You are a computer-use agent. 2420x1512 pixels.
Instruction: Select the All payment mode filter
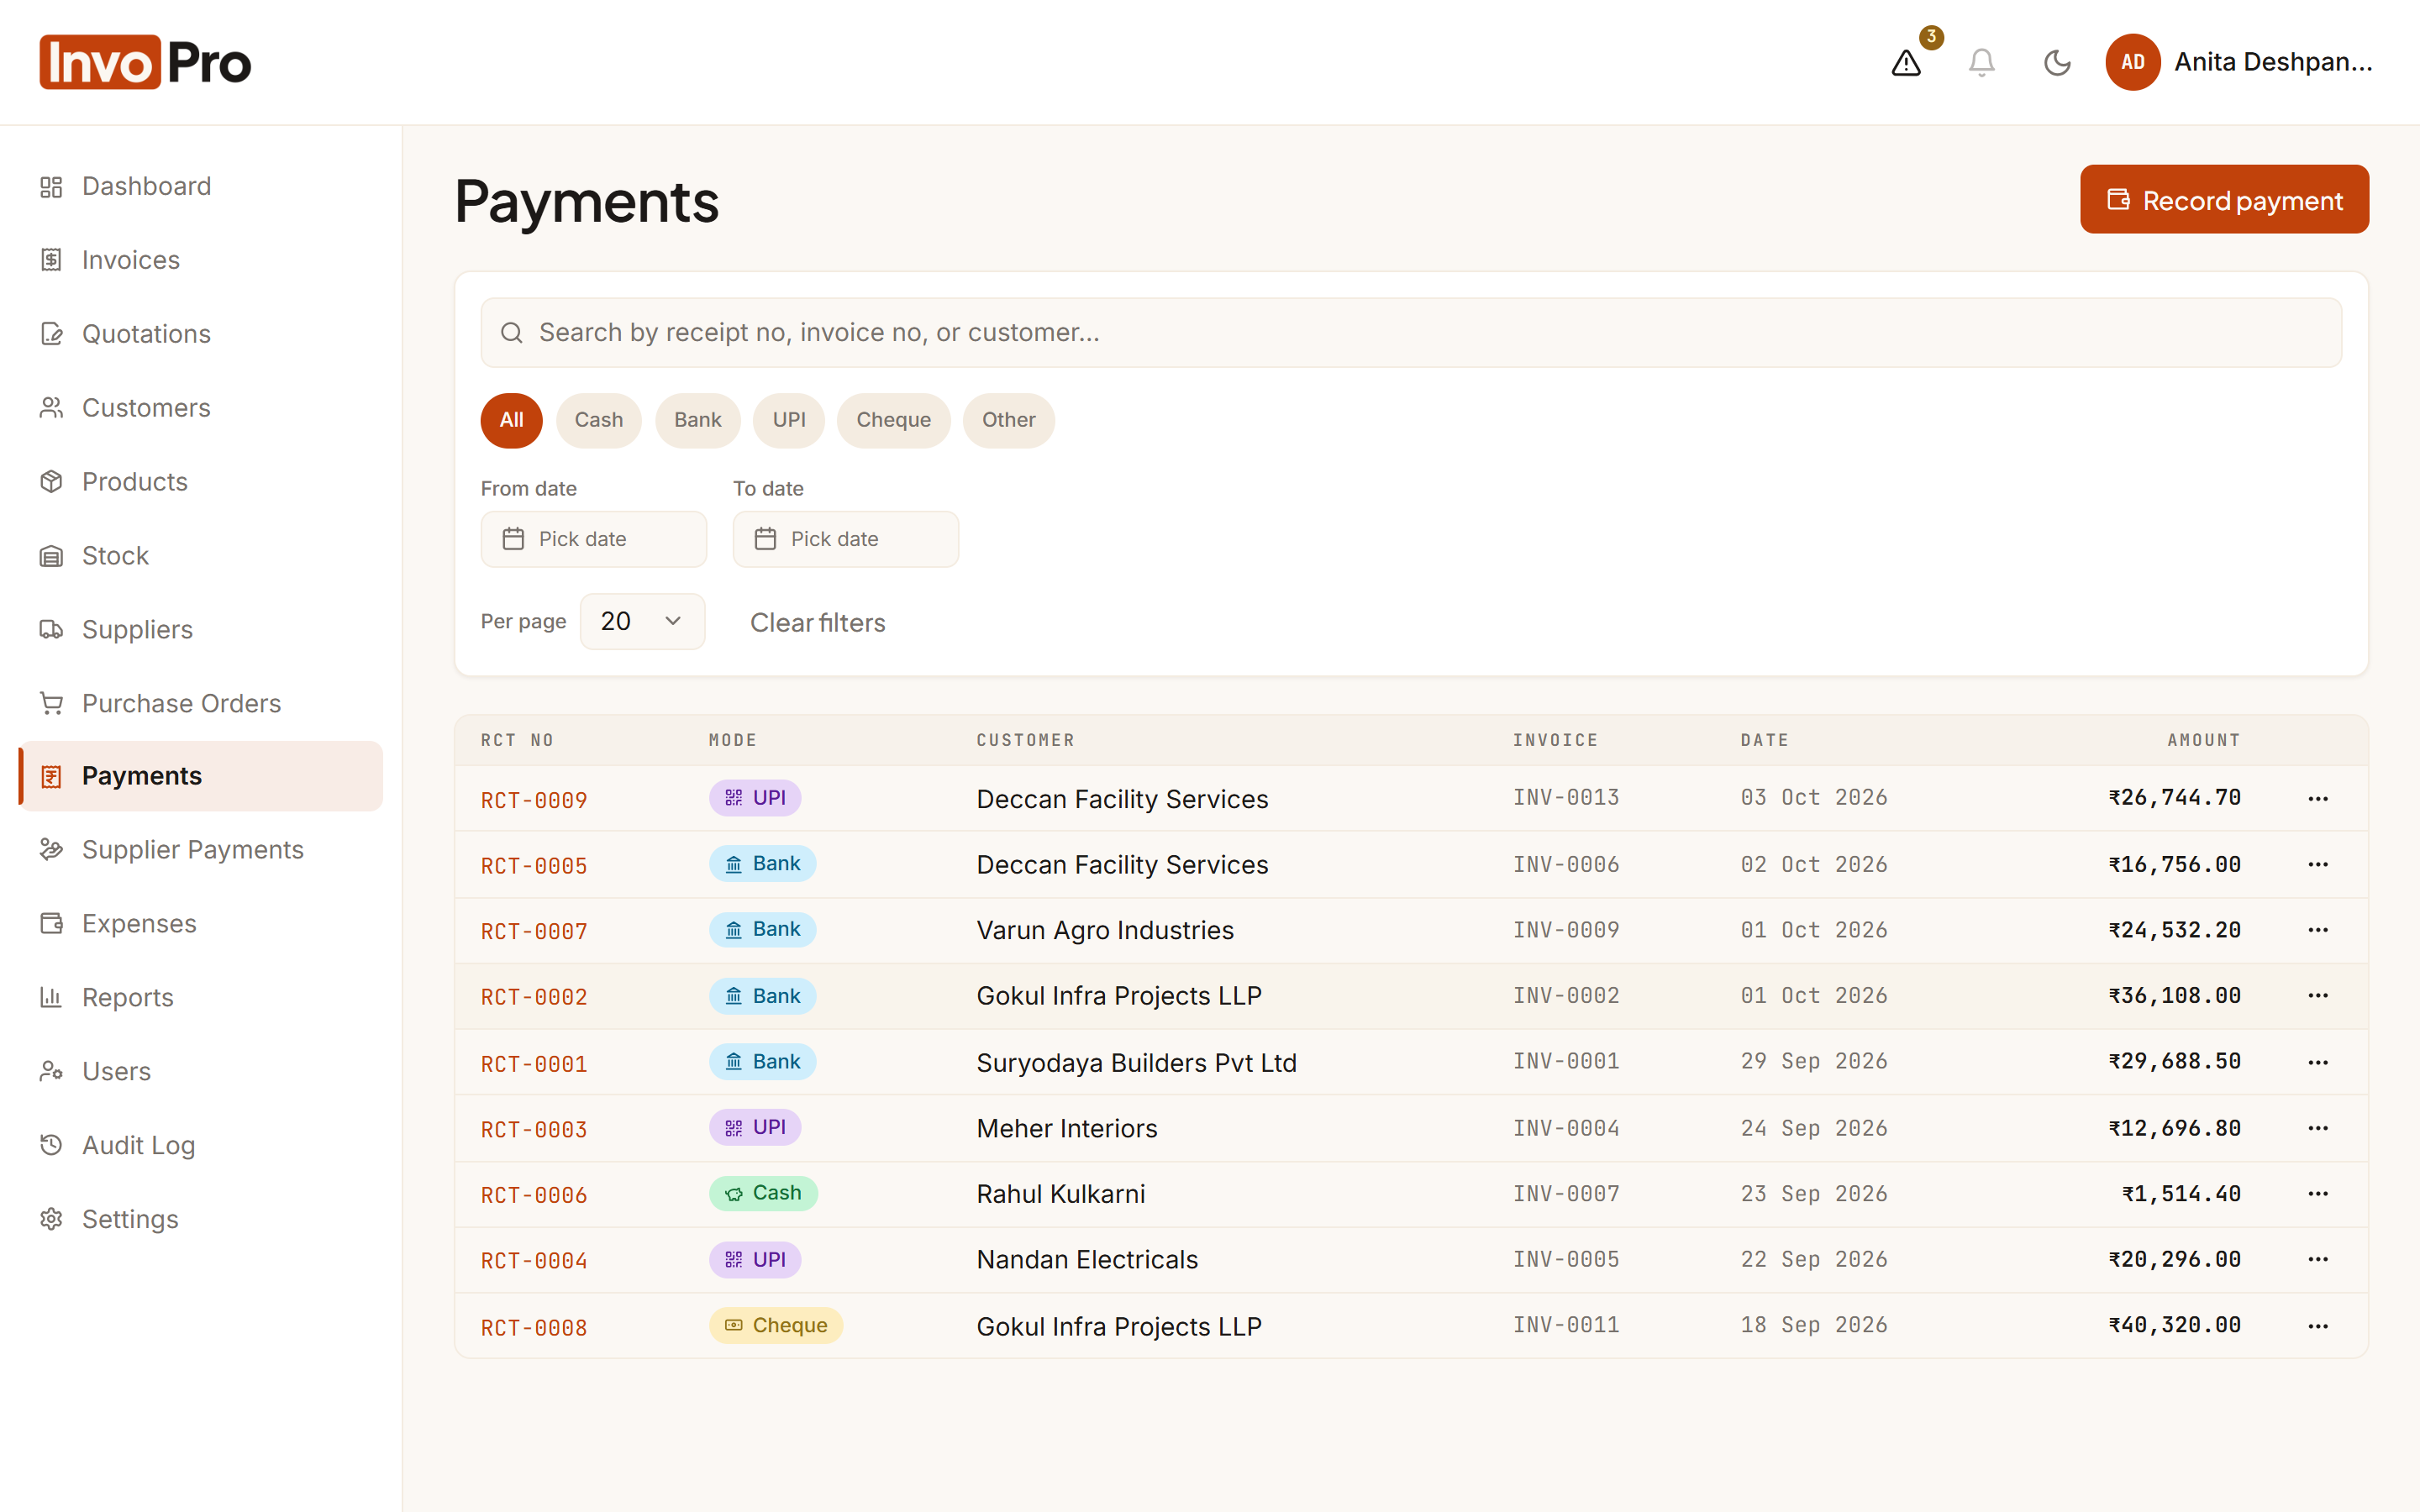[511, 420]
